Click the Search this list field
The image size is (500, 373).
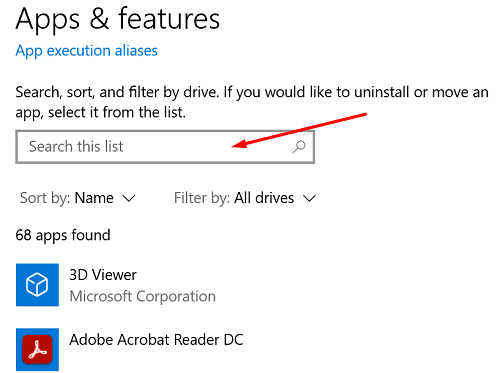click(x=165, y=147)
